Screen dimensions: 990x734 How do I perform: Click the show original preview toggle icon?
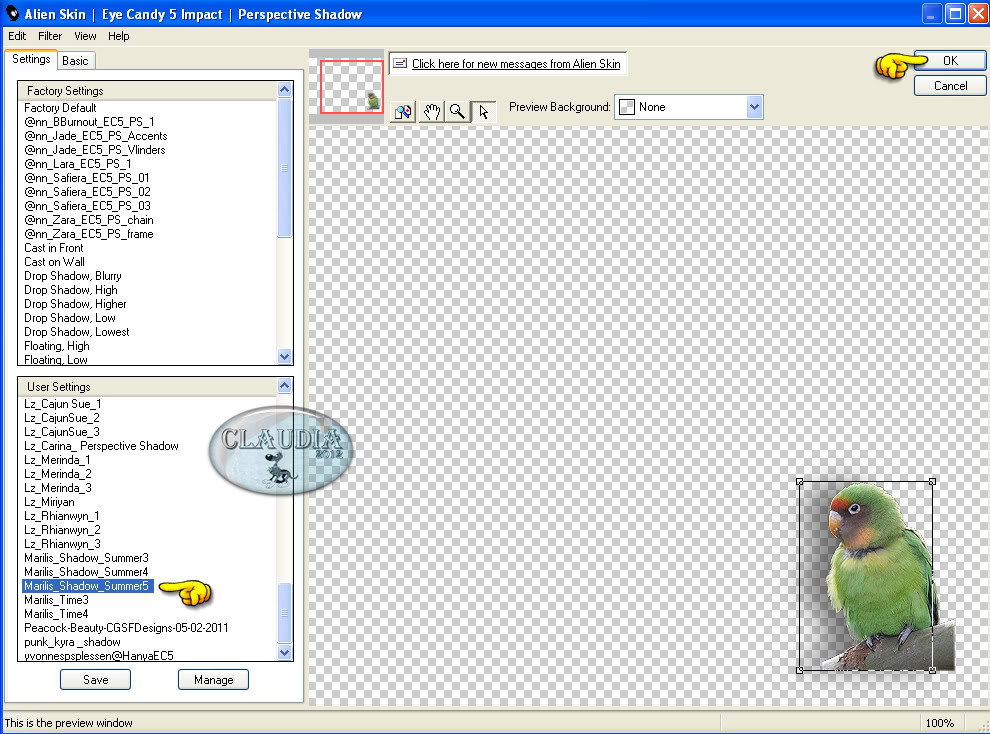(403, 112)
